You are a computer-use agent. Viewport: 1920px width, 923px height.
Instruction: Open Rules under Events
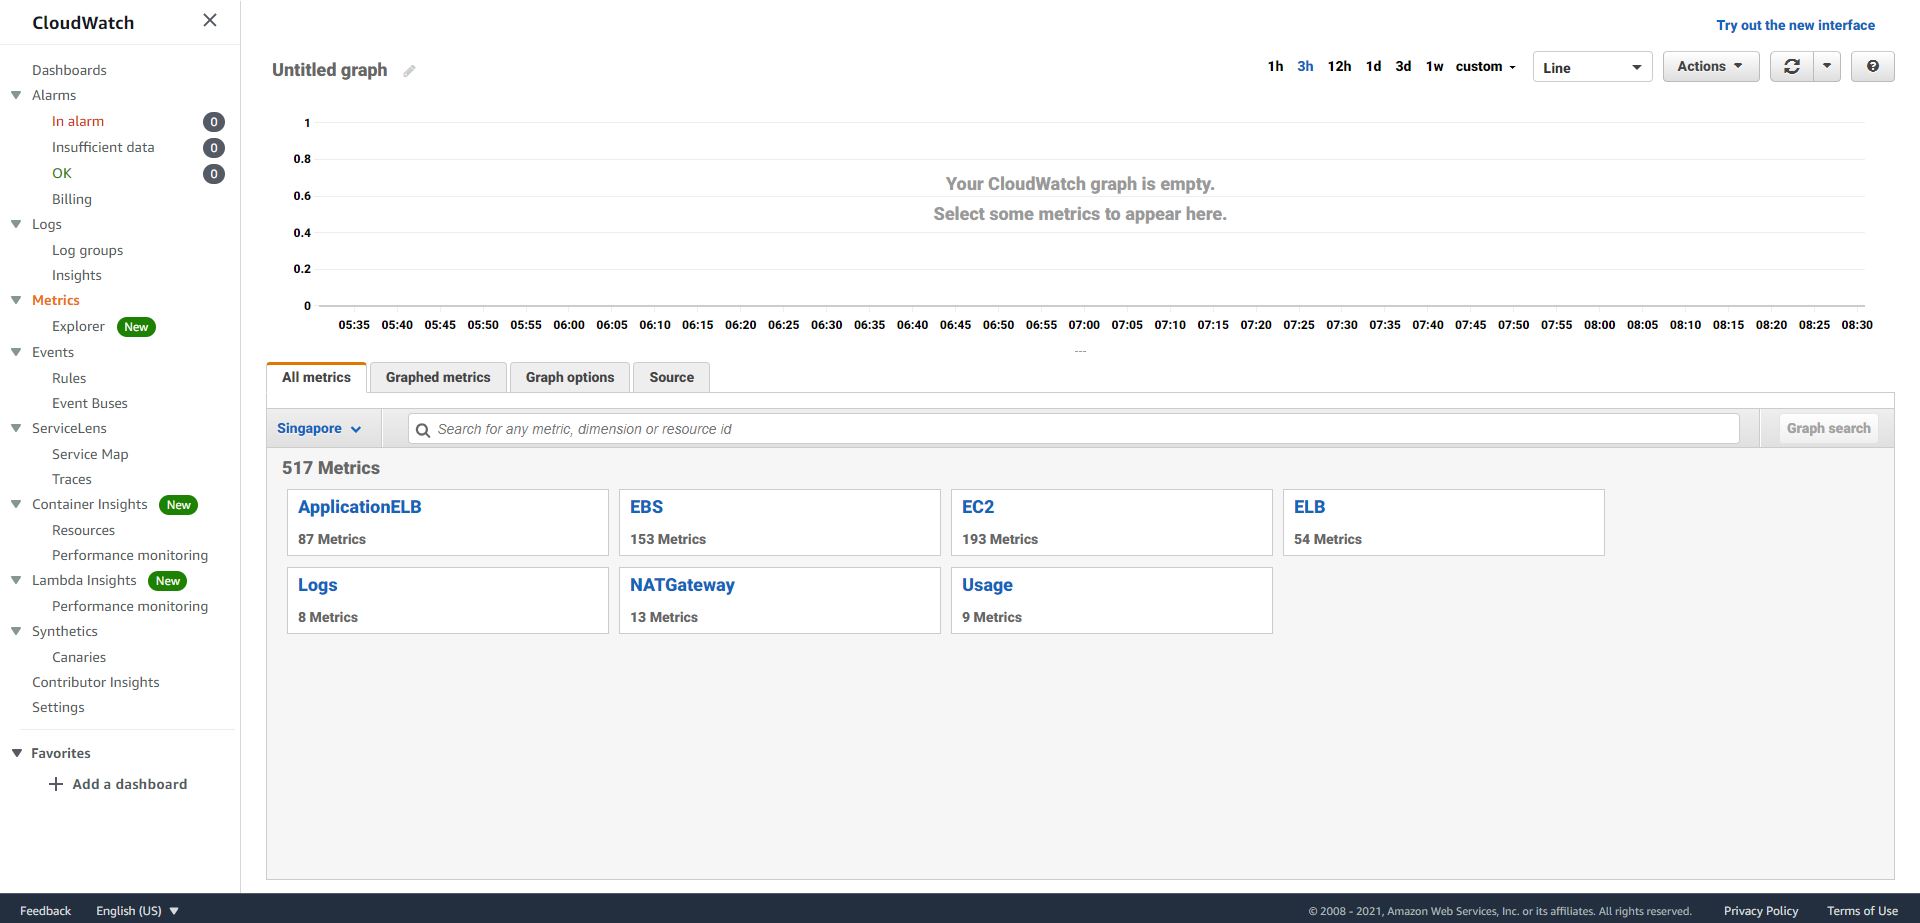click(69, 378)
